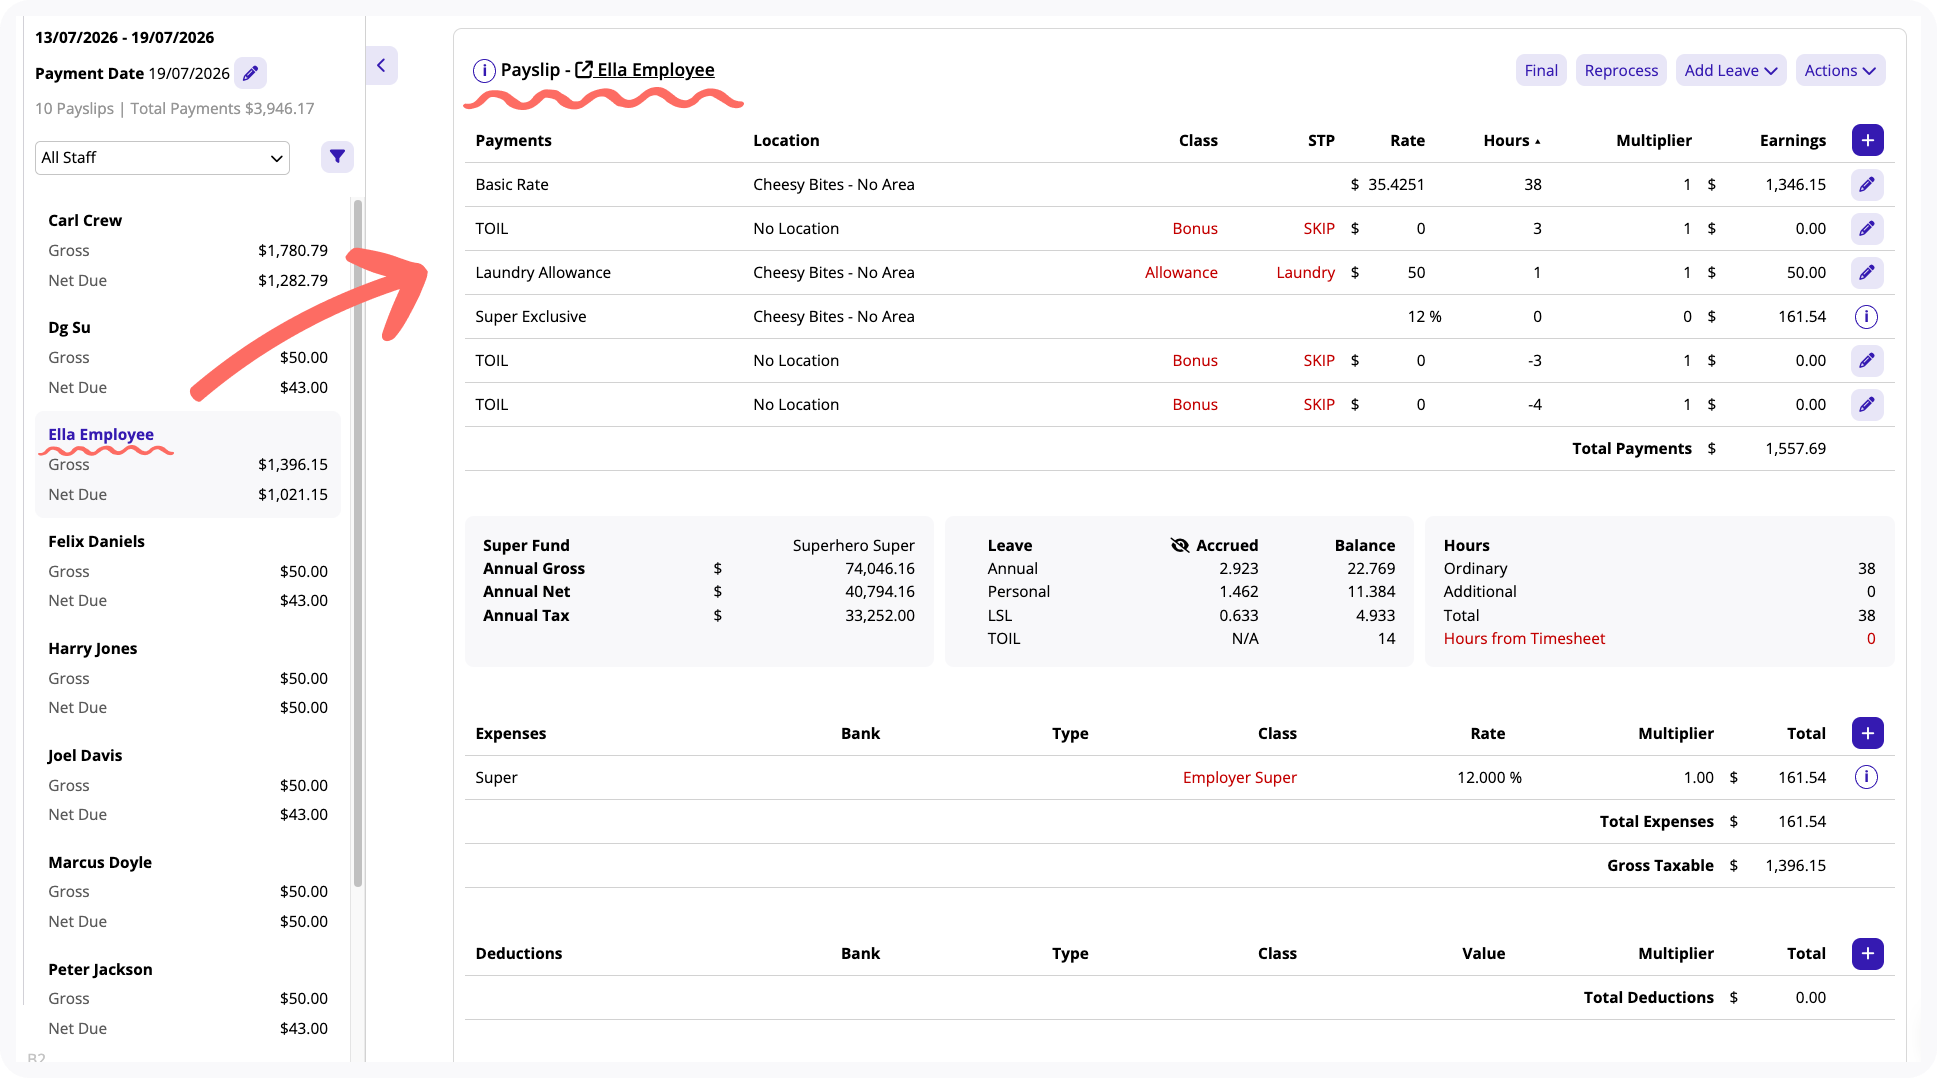
Task: Open the All Staff dropdown
Action: coord(162,158)
